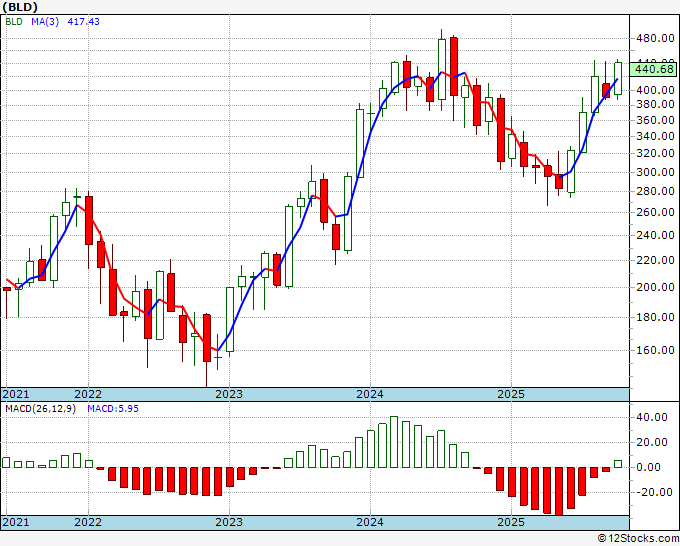
Task: Click the highlighted current price 440.68
Action: click(654, 69)
